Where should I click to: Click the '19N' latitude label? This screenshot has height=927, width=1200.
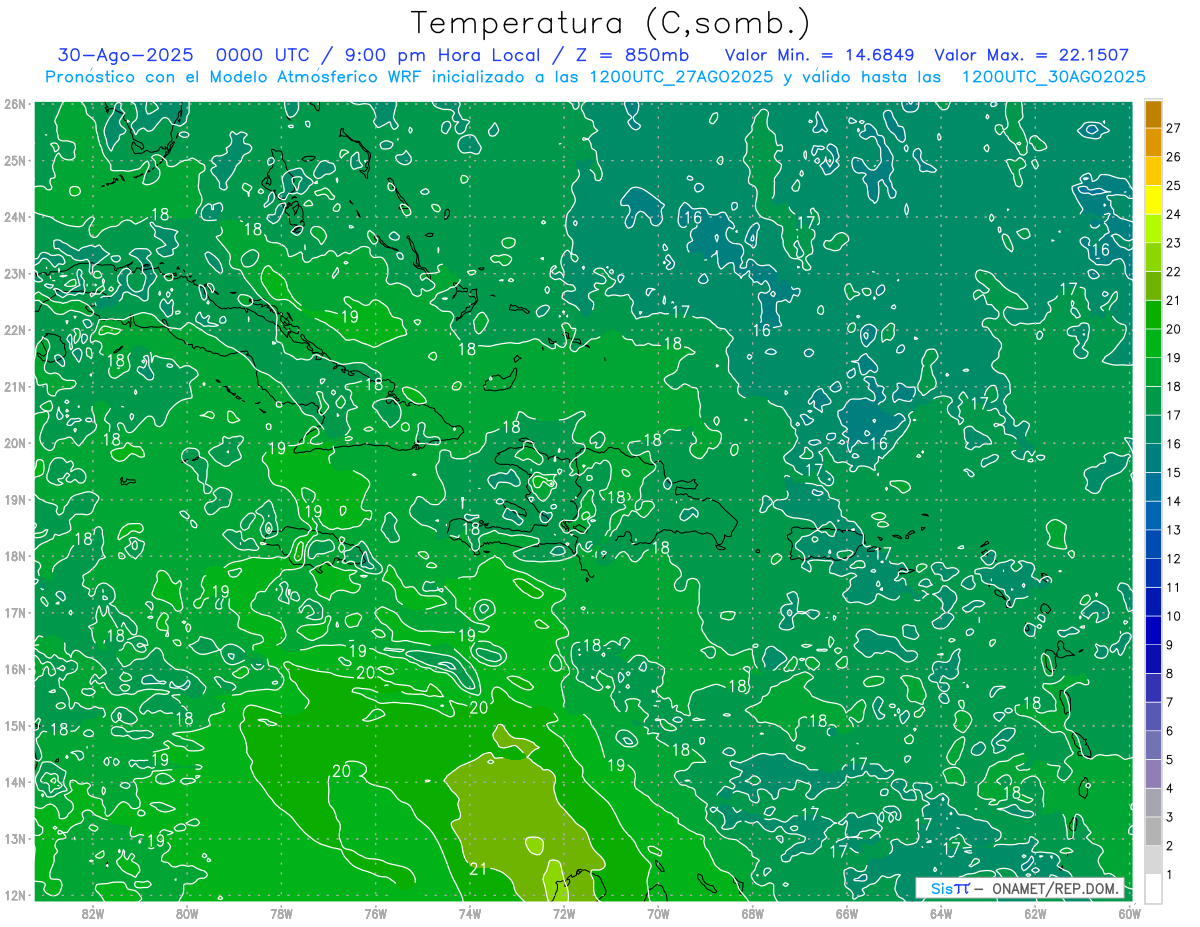pos(15,499)
